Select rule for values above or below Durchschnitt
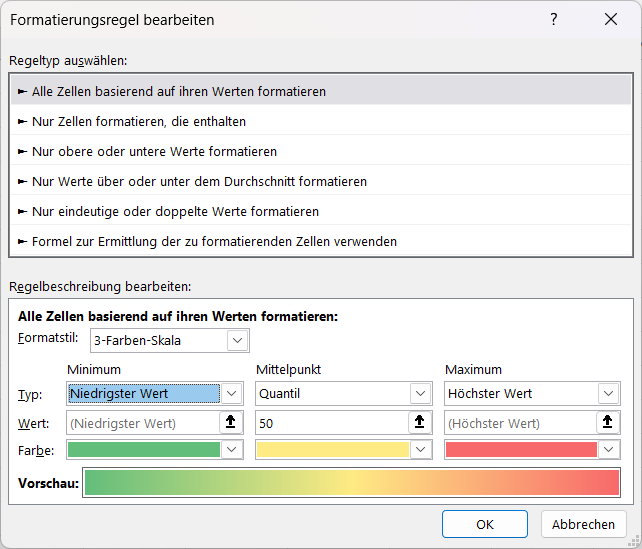 (199, 181)
